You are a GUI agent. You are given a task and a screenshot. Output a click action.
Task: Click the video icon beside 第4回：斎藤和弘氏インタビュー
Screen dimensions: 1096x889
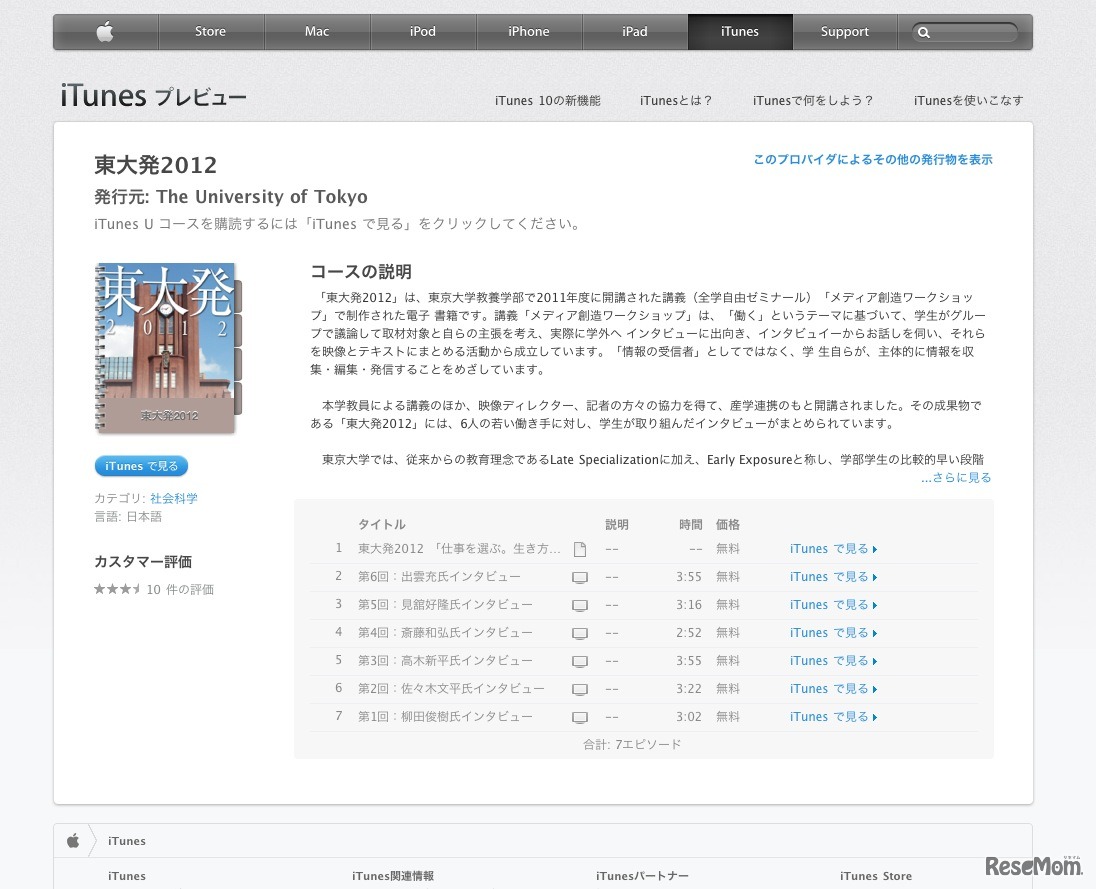[580, 633]
